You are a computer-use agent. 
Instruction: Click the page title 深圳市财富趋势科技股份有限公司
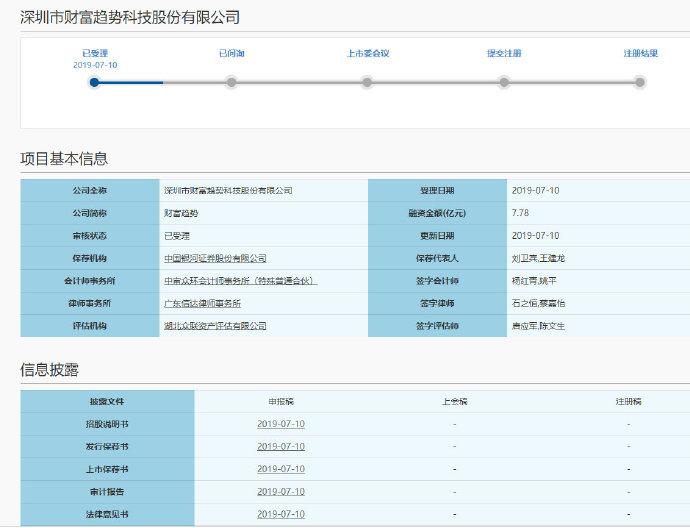[x=130, y=18]
